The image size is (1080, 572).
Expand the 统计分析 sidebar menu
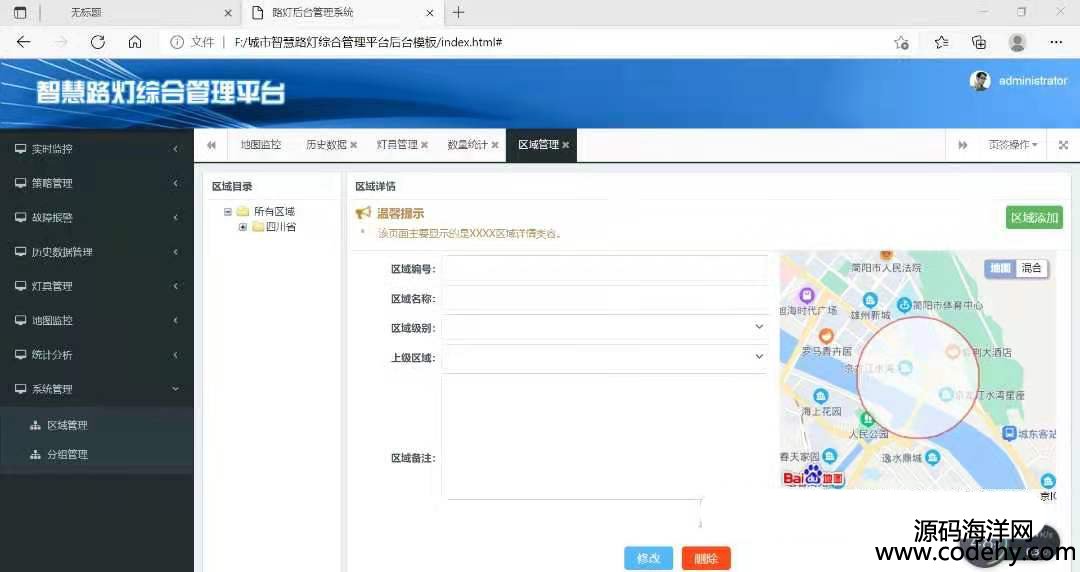tap(97, 355)
